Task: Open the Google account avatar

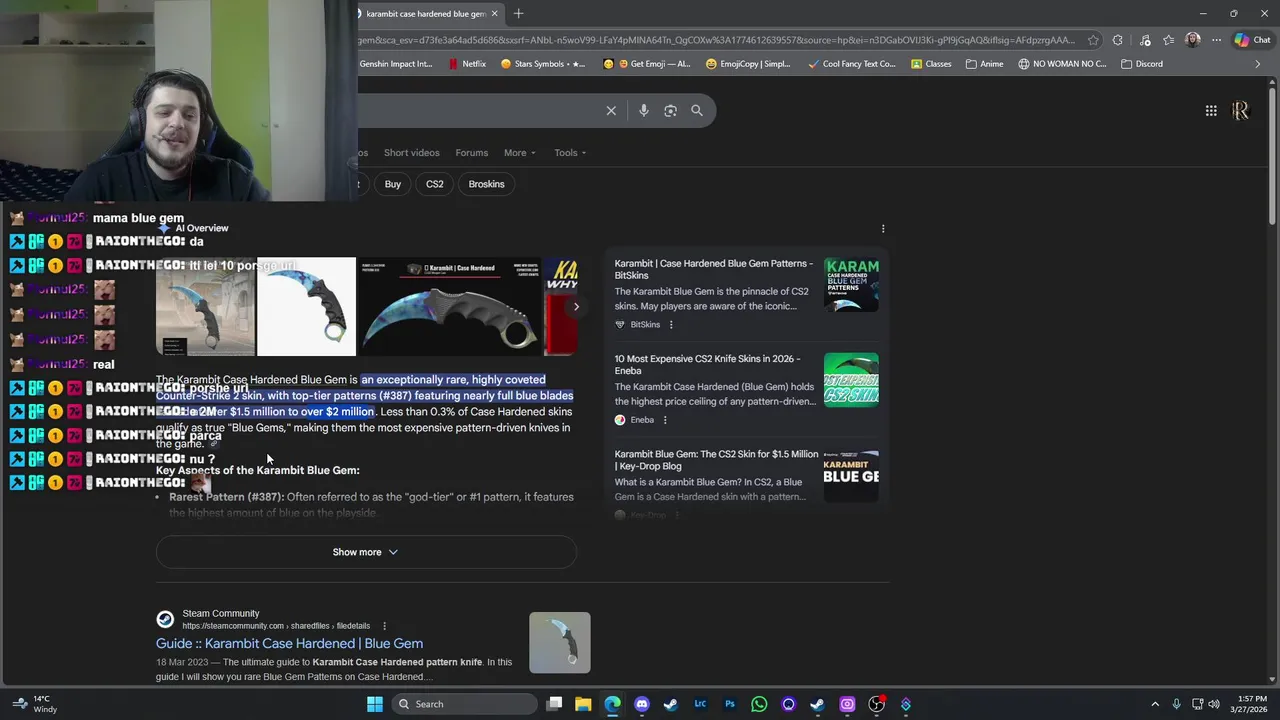Action: [1240, 111]
